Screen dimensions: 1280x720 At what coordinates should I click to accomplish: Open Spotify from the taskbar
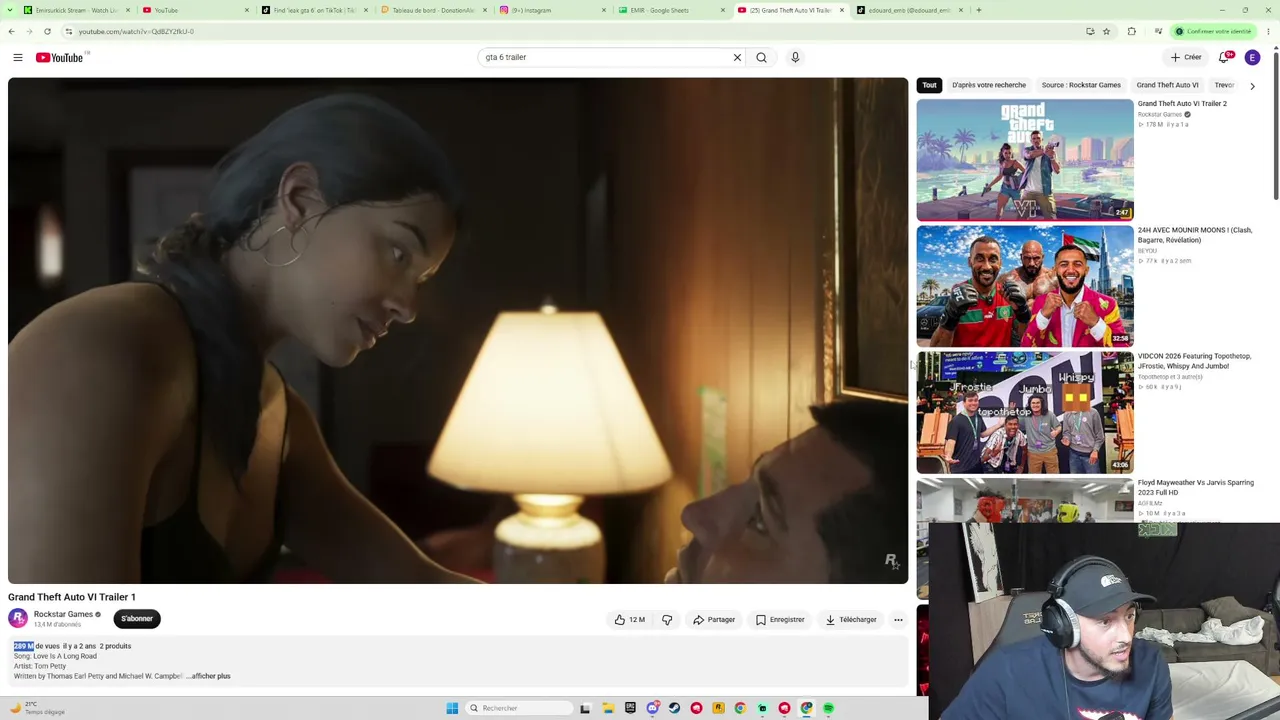click(x=828, y=708)
